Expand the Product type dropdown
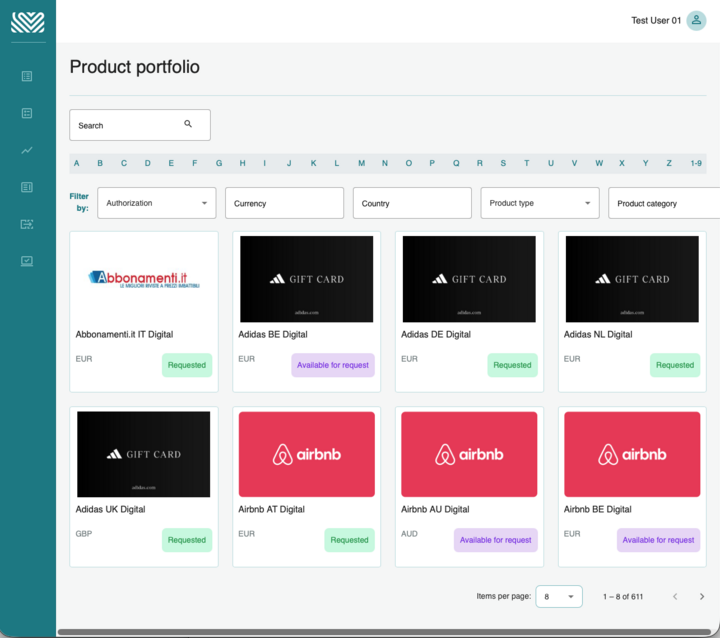Image resolution: width=720 pixels, height=638 pixels. [540, 203]
